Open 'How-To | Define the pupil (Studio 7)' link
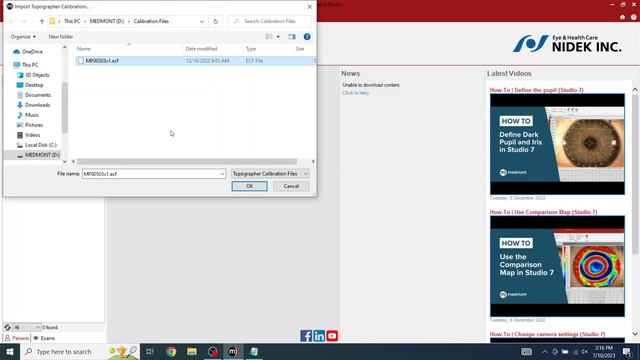Viewport: 640px width, 360px height. 536,90
